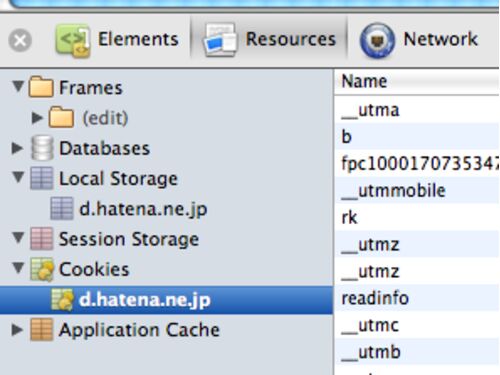
Task: Select the (edit) frame label
Action: pyautogui.click(x=105, y=118)
